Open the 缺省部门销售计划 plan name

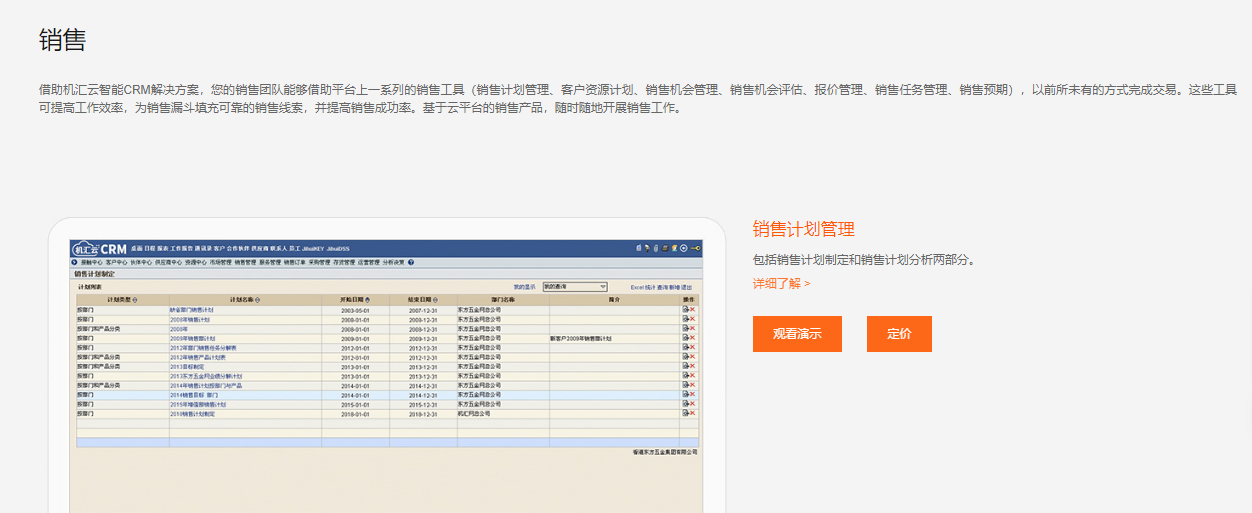(192, 310)
